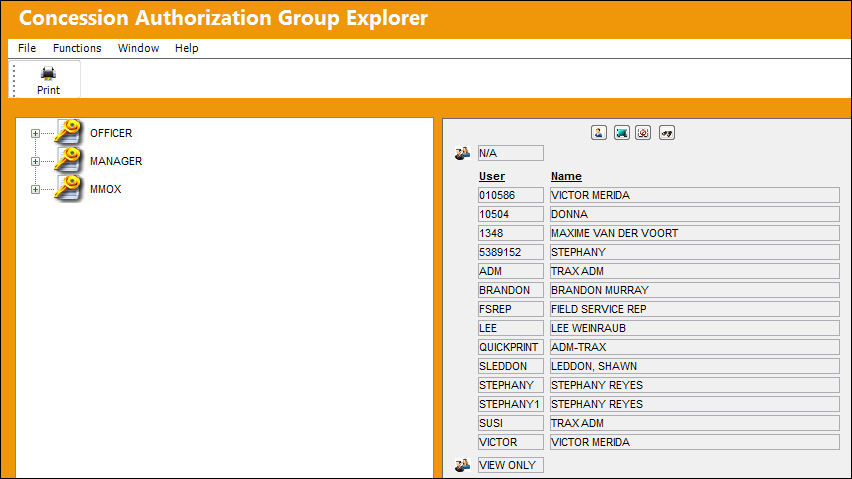Click name LEDDON, SHAWN
The height and width of the screenshot is (479, 852).
(695, 366)
